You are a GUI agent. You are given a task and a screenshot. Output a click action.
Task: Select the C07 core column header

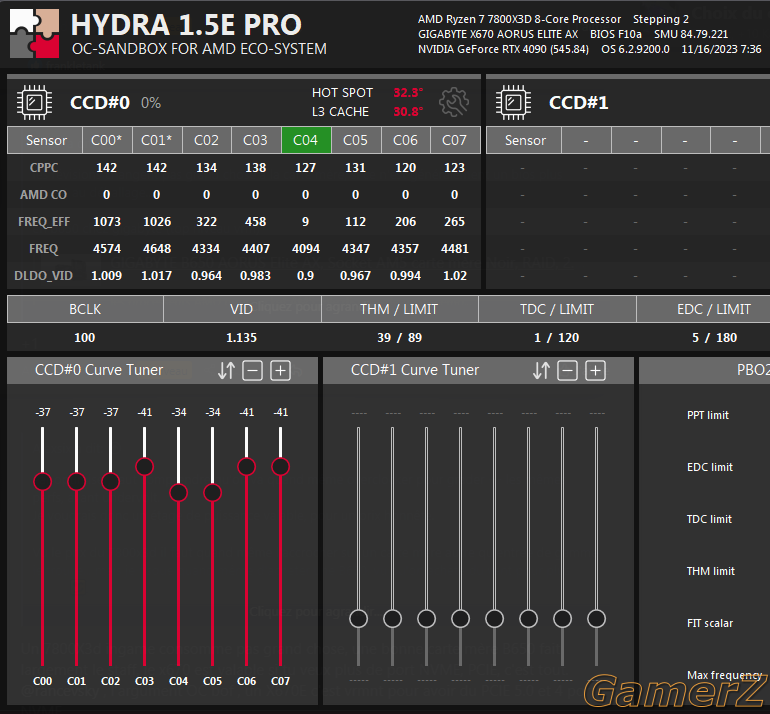pos(454,140)
